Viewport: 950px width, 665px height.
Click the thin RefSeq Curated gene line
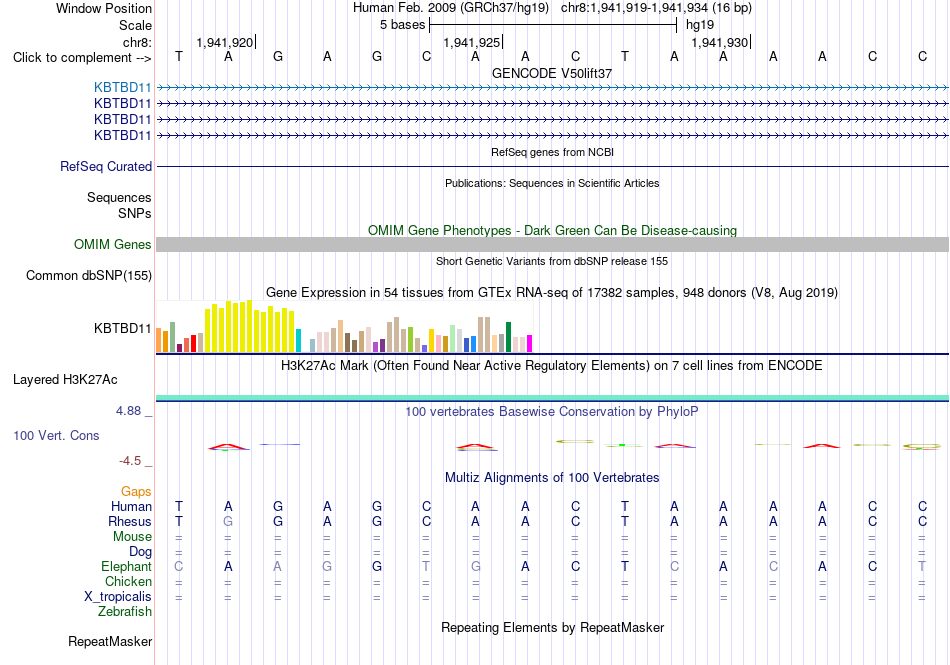pyautogui.click(x=552, y=167)
